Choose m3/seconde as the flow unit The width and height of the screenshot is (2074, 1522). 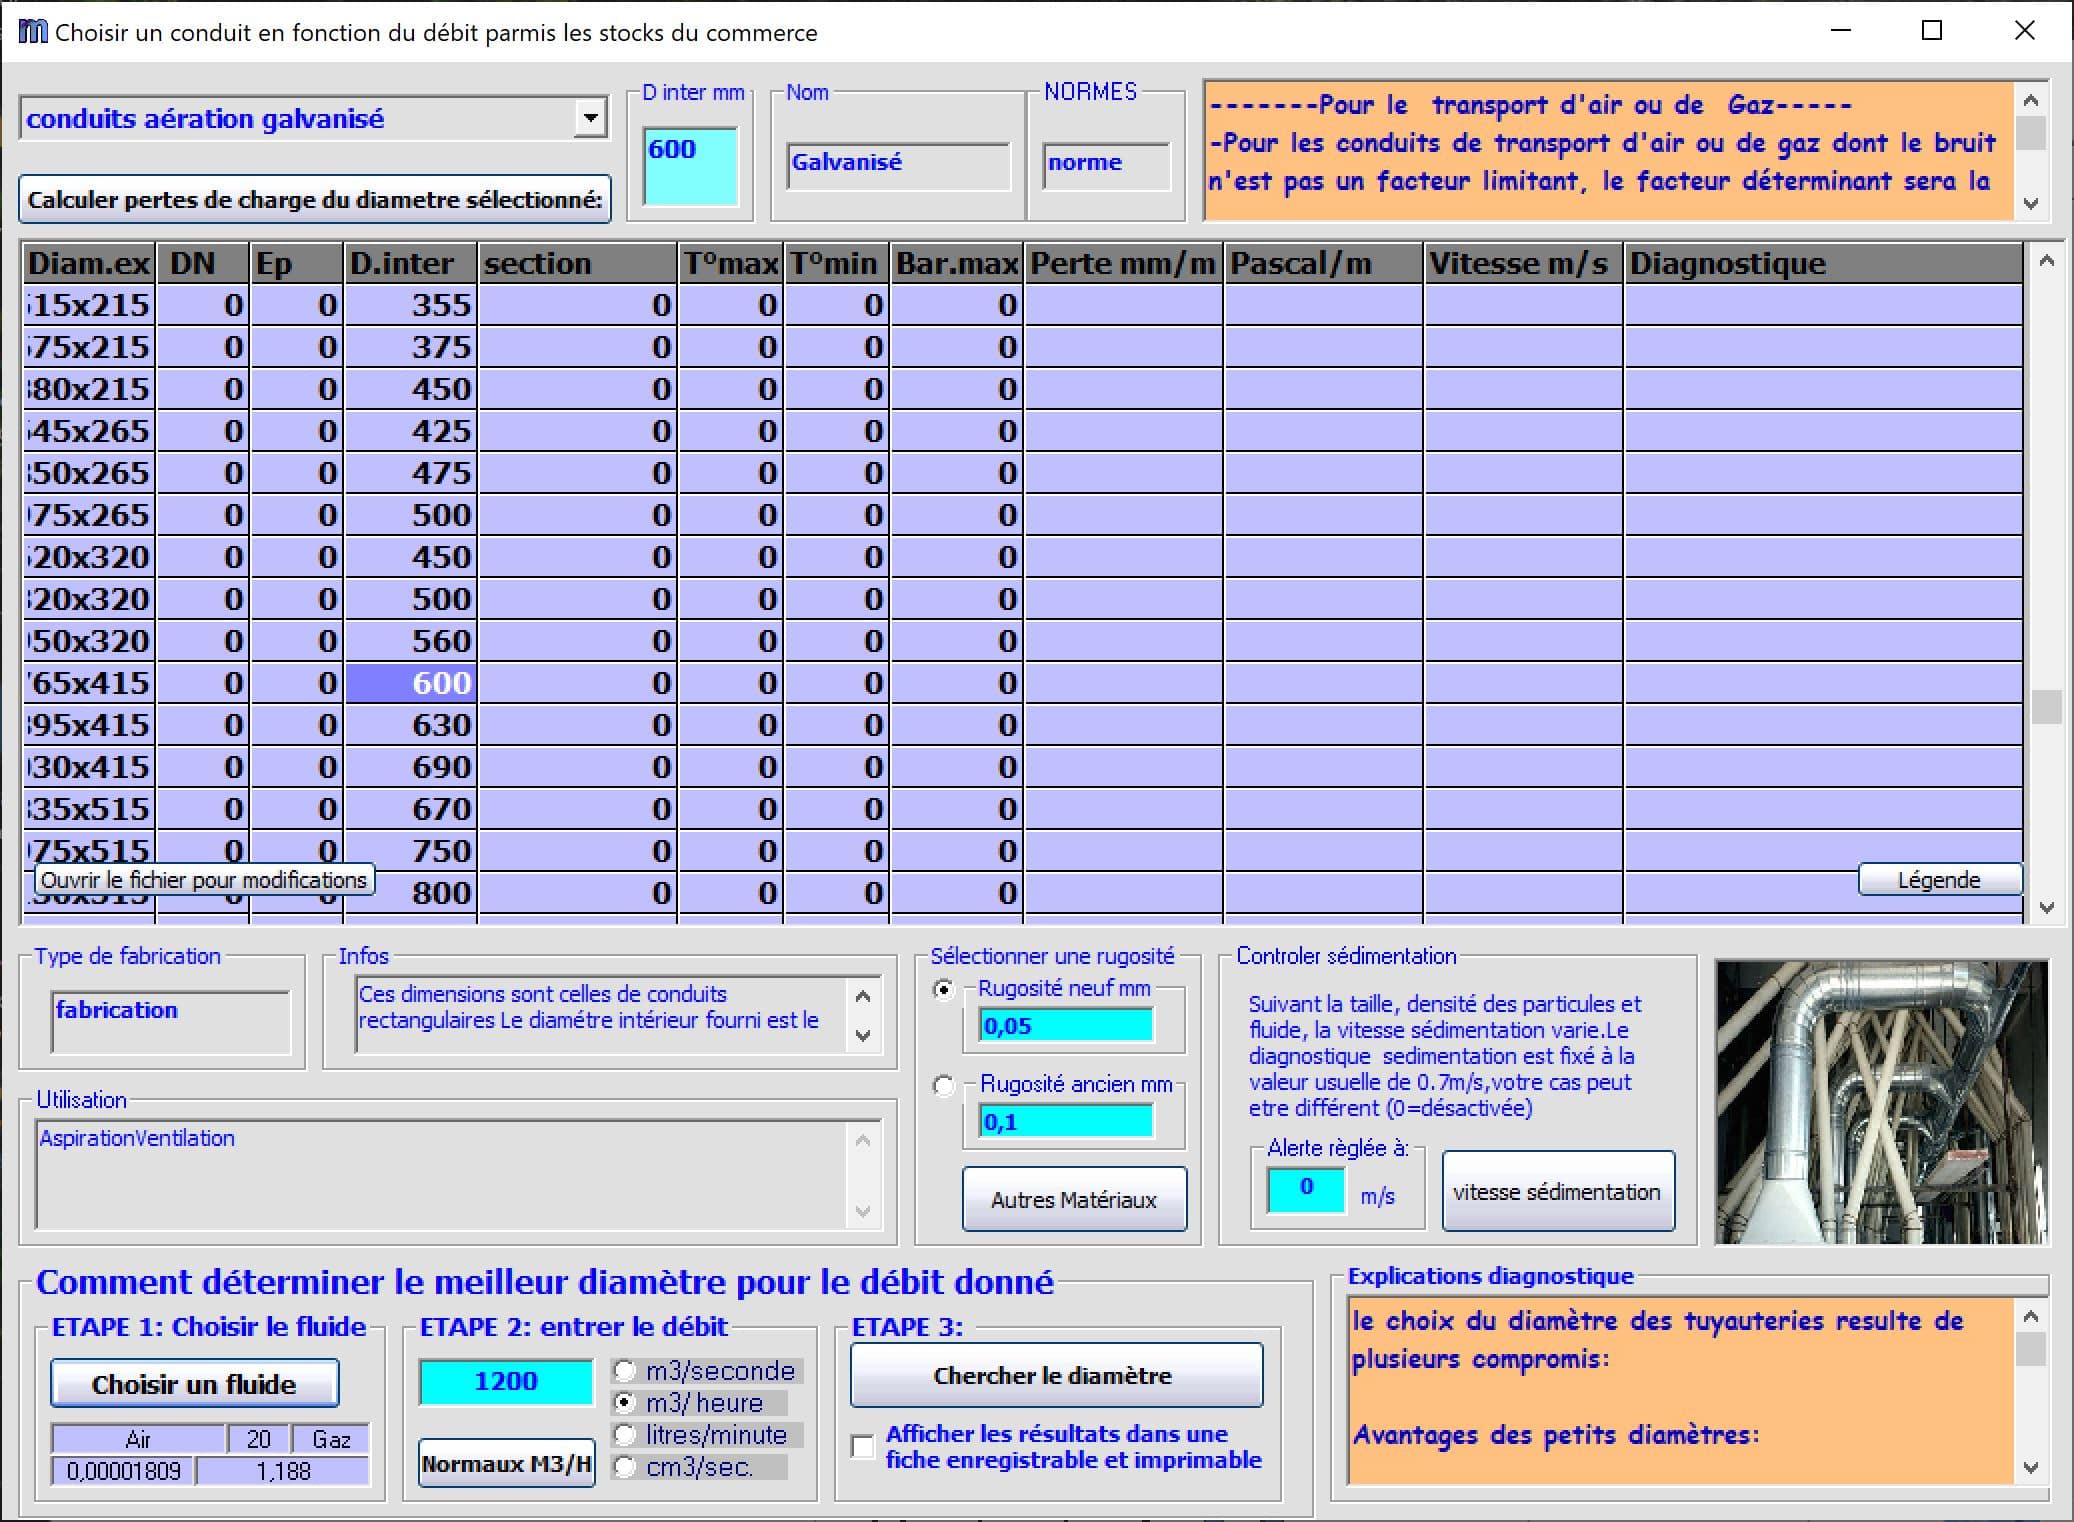click(627, 1371)
